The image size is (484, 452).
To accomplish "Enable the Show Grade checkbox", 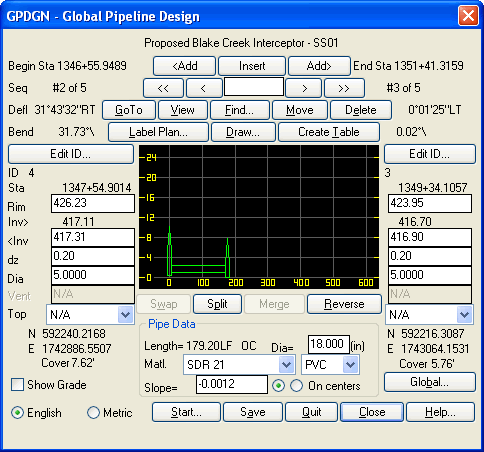I will (17, 384).
